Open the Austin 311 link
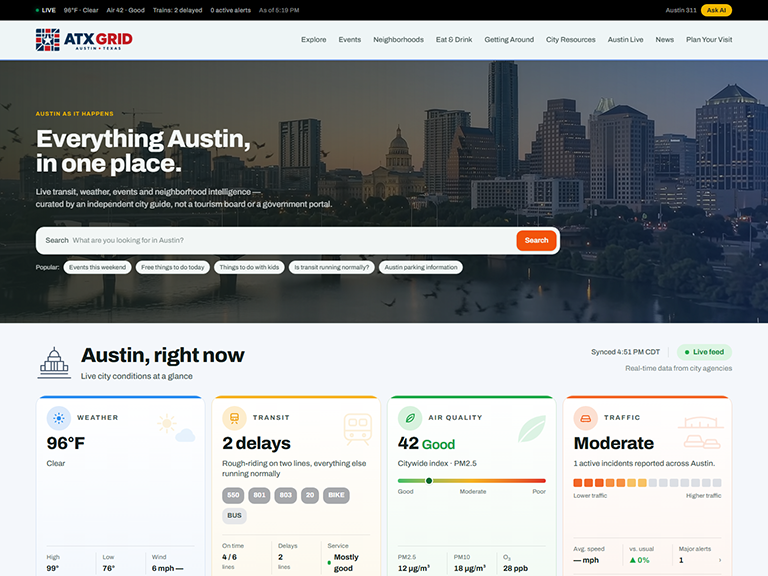Viewport: 768px width, 576px height. coord(681,10)
